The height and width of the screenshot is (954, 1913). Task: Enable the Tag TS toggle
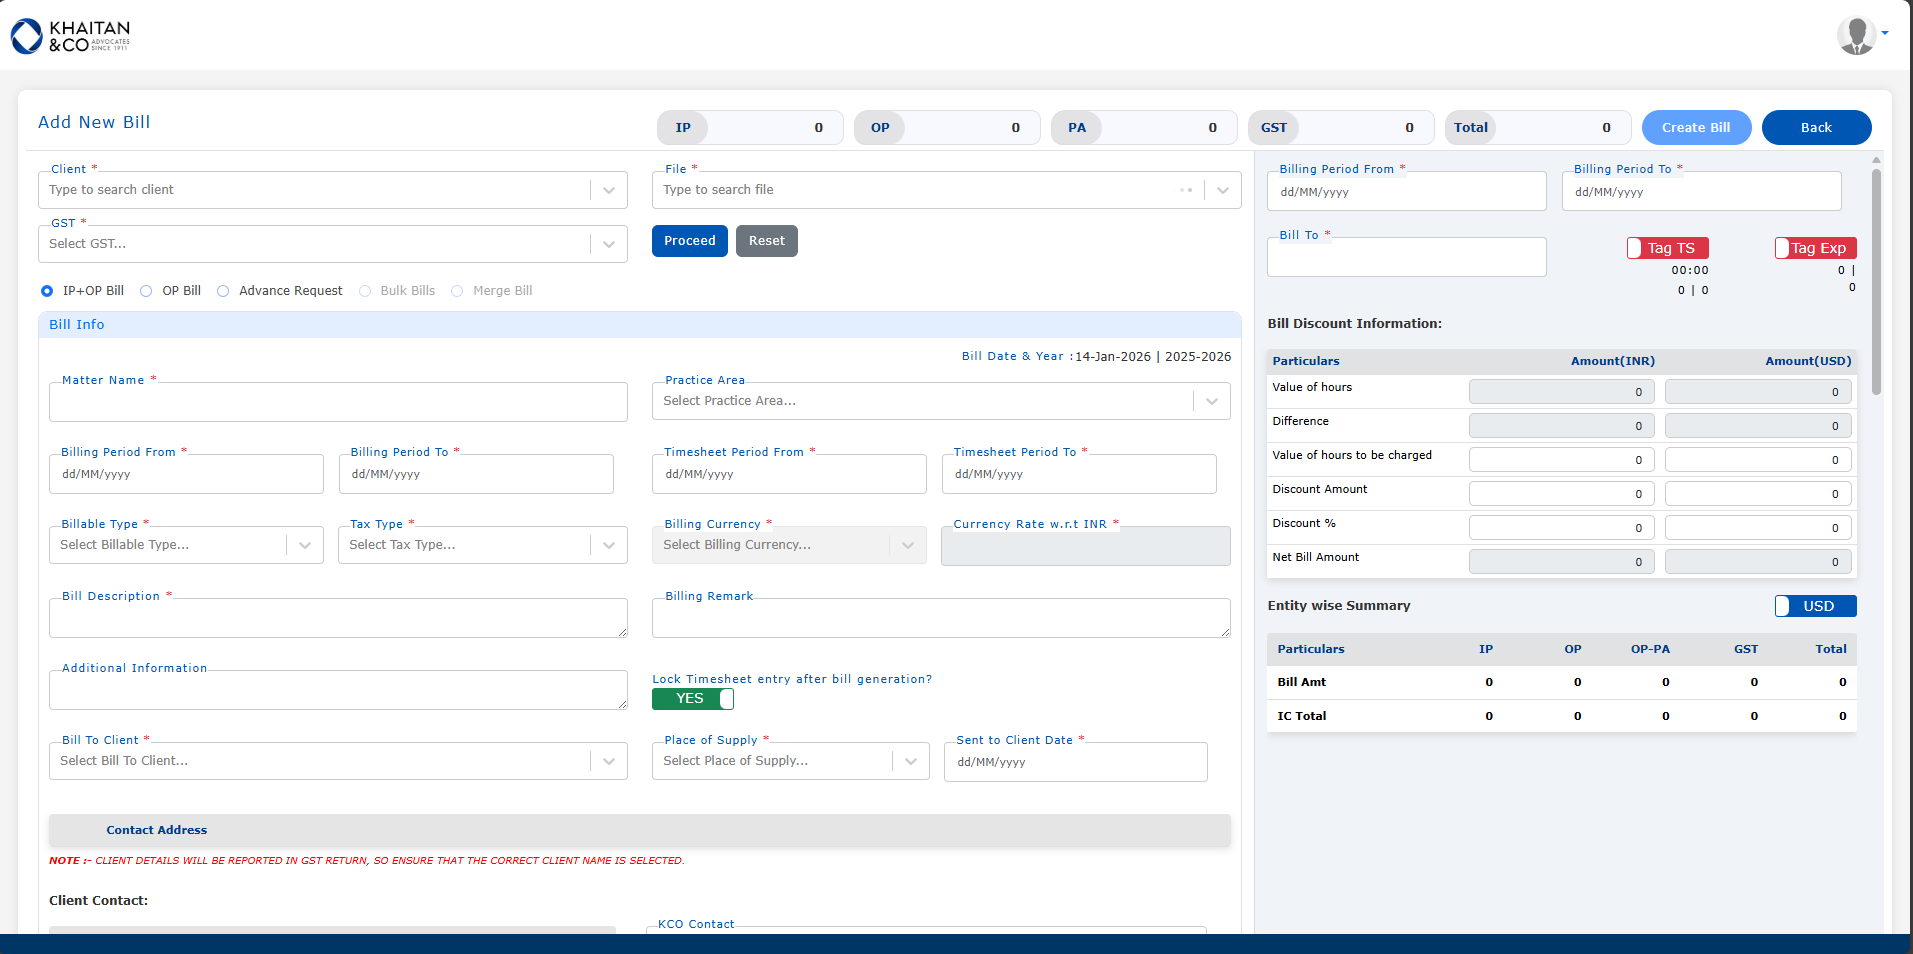tap(1667, 248)
